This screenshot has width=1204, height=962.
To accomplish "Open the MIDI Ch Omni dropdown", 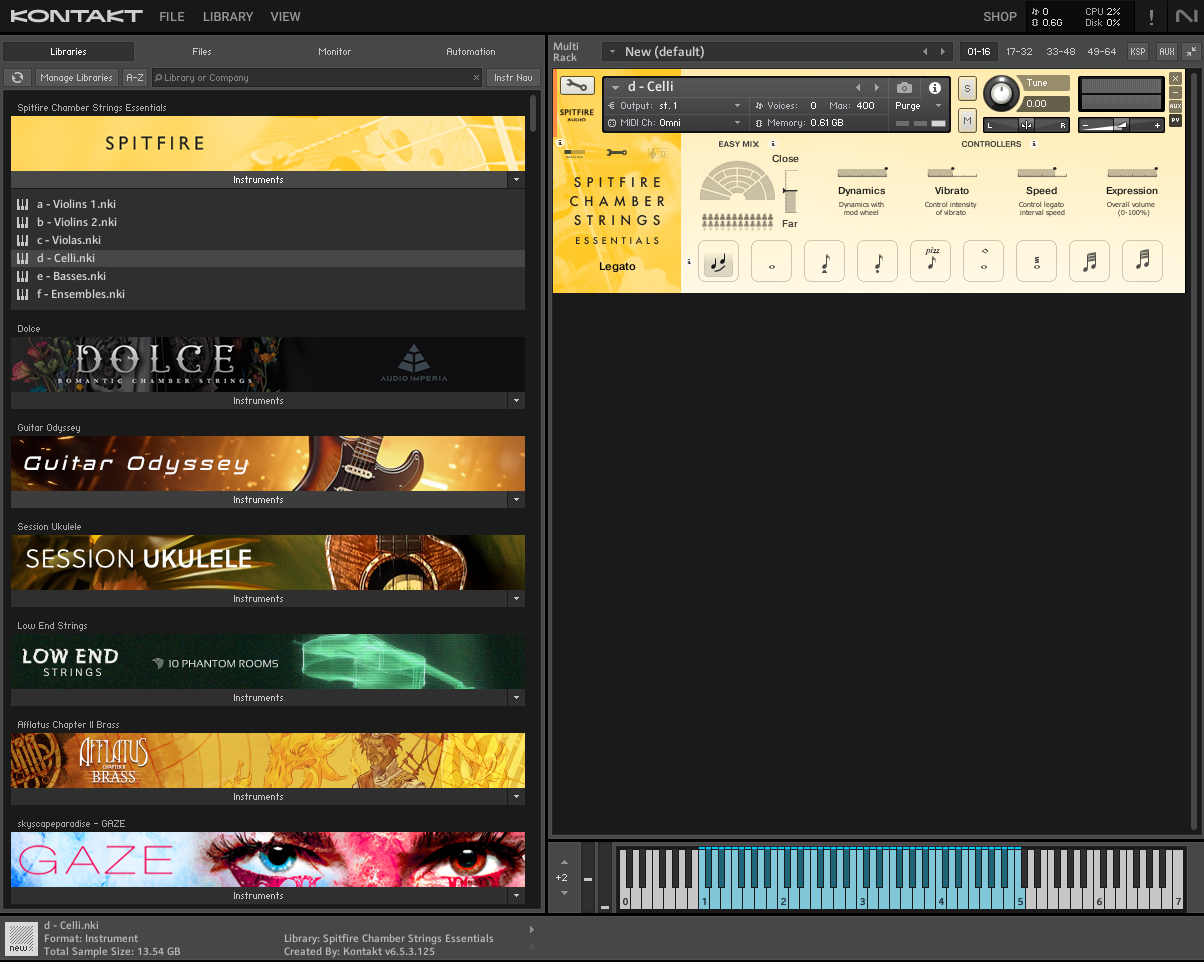I will (x=675, y=122).
